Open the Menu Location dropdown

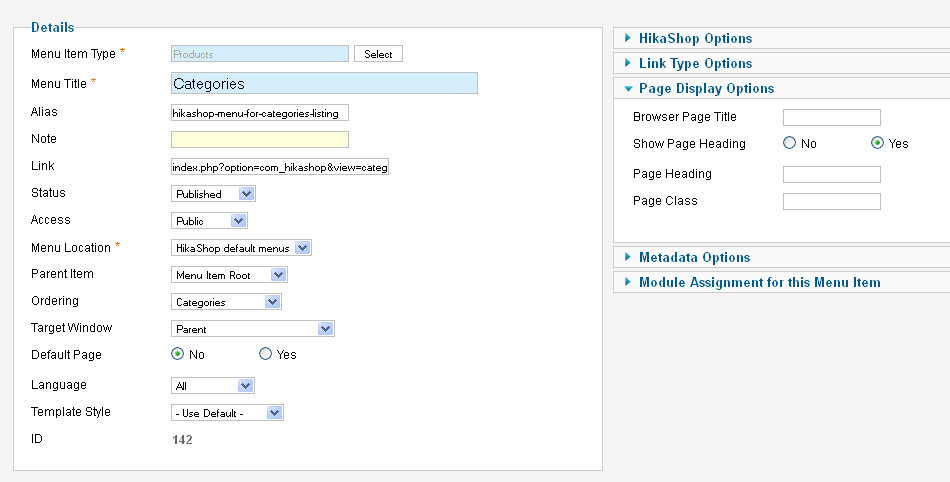point(241,248)
